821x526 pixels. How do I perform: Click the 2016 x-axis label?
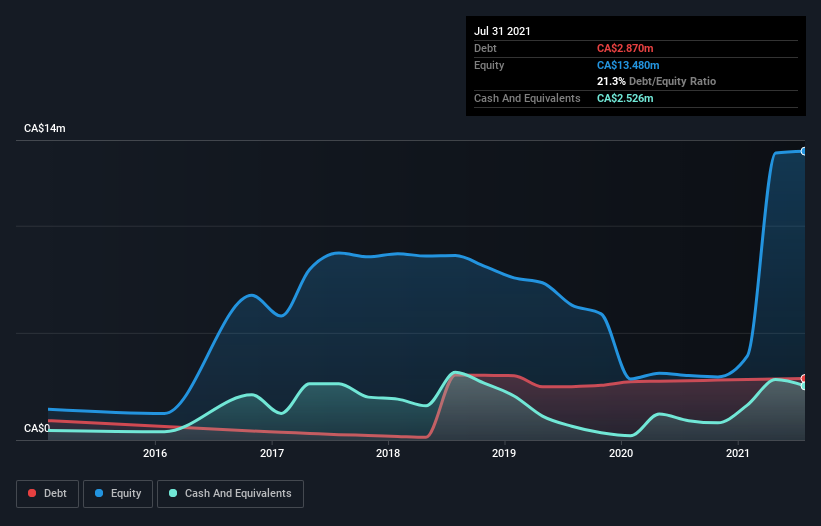(155, 453)
